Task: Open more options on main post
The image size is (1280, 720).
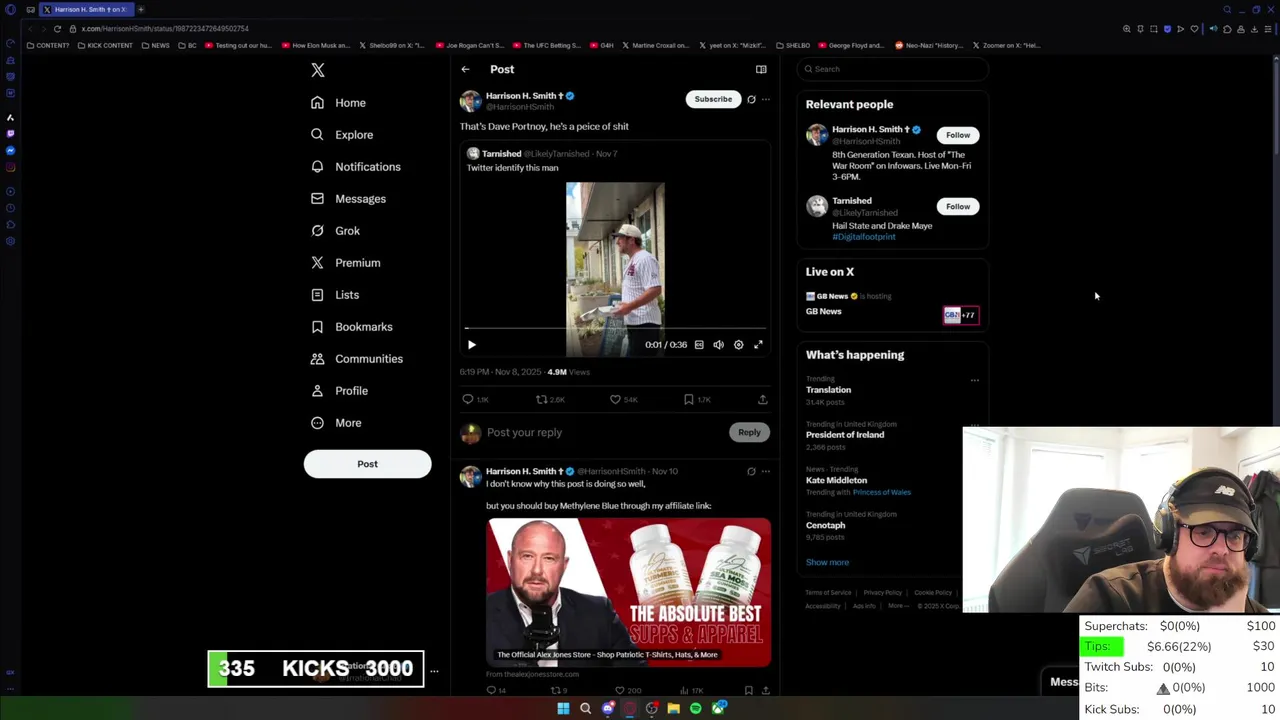Action: pos(766,99)
